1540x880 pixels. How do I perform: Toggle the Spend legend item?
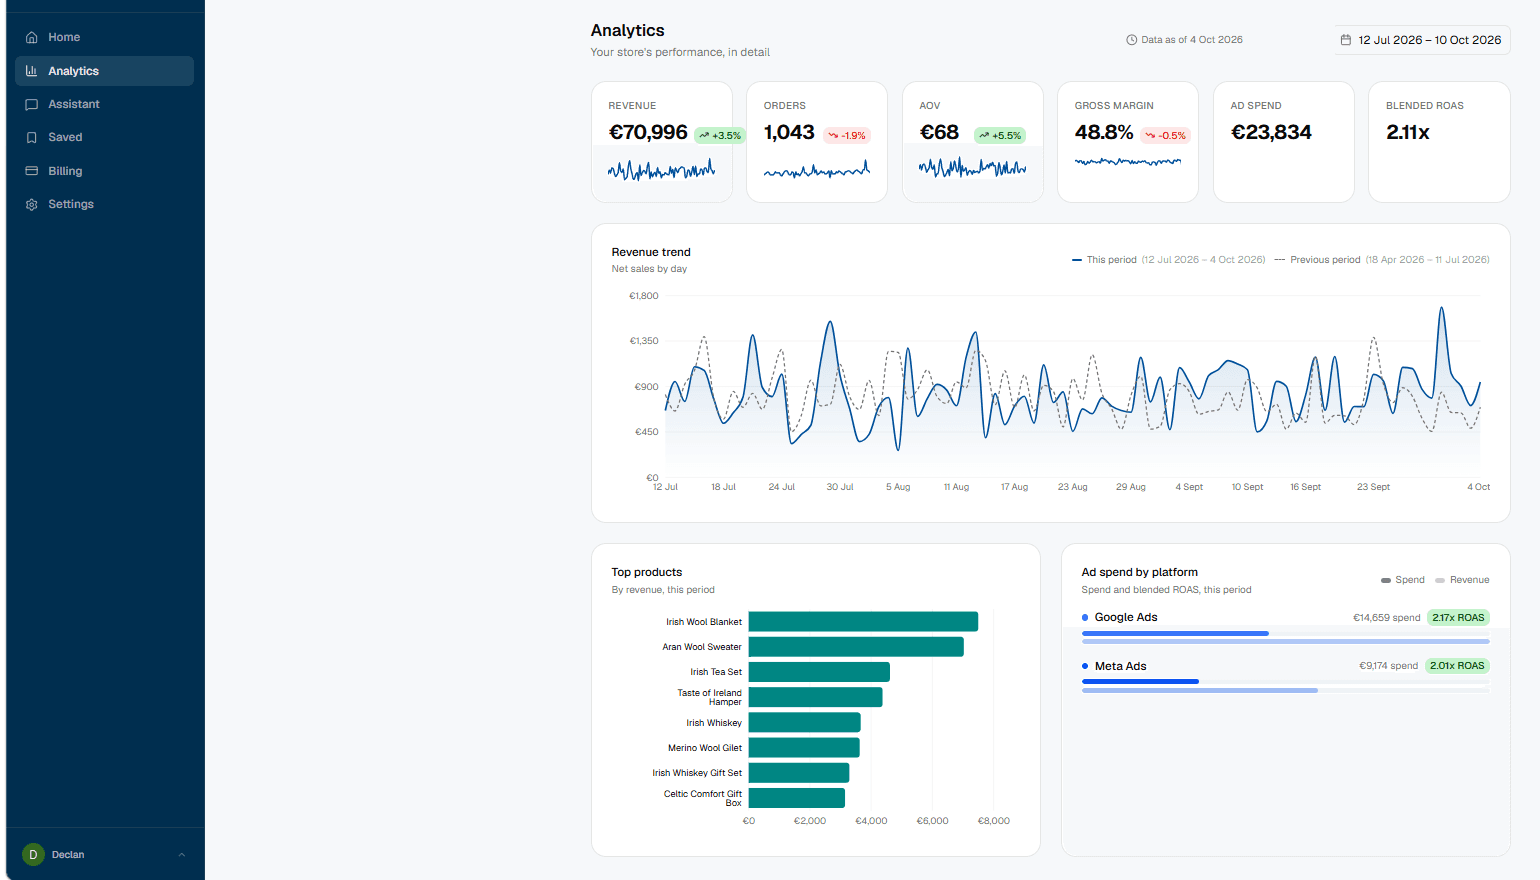click(x=1403, y=580)
